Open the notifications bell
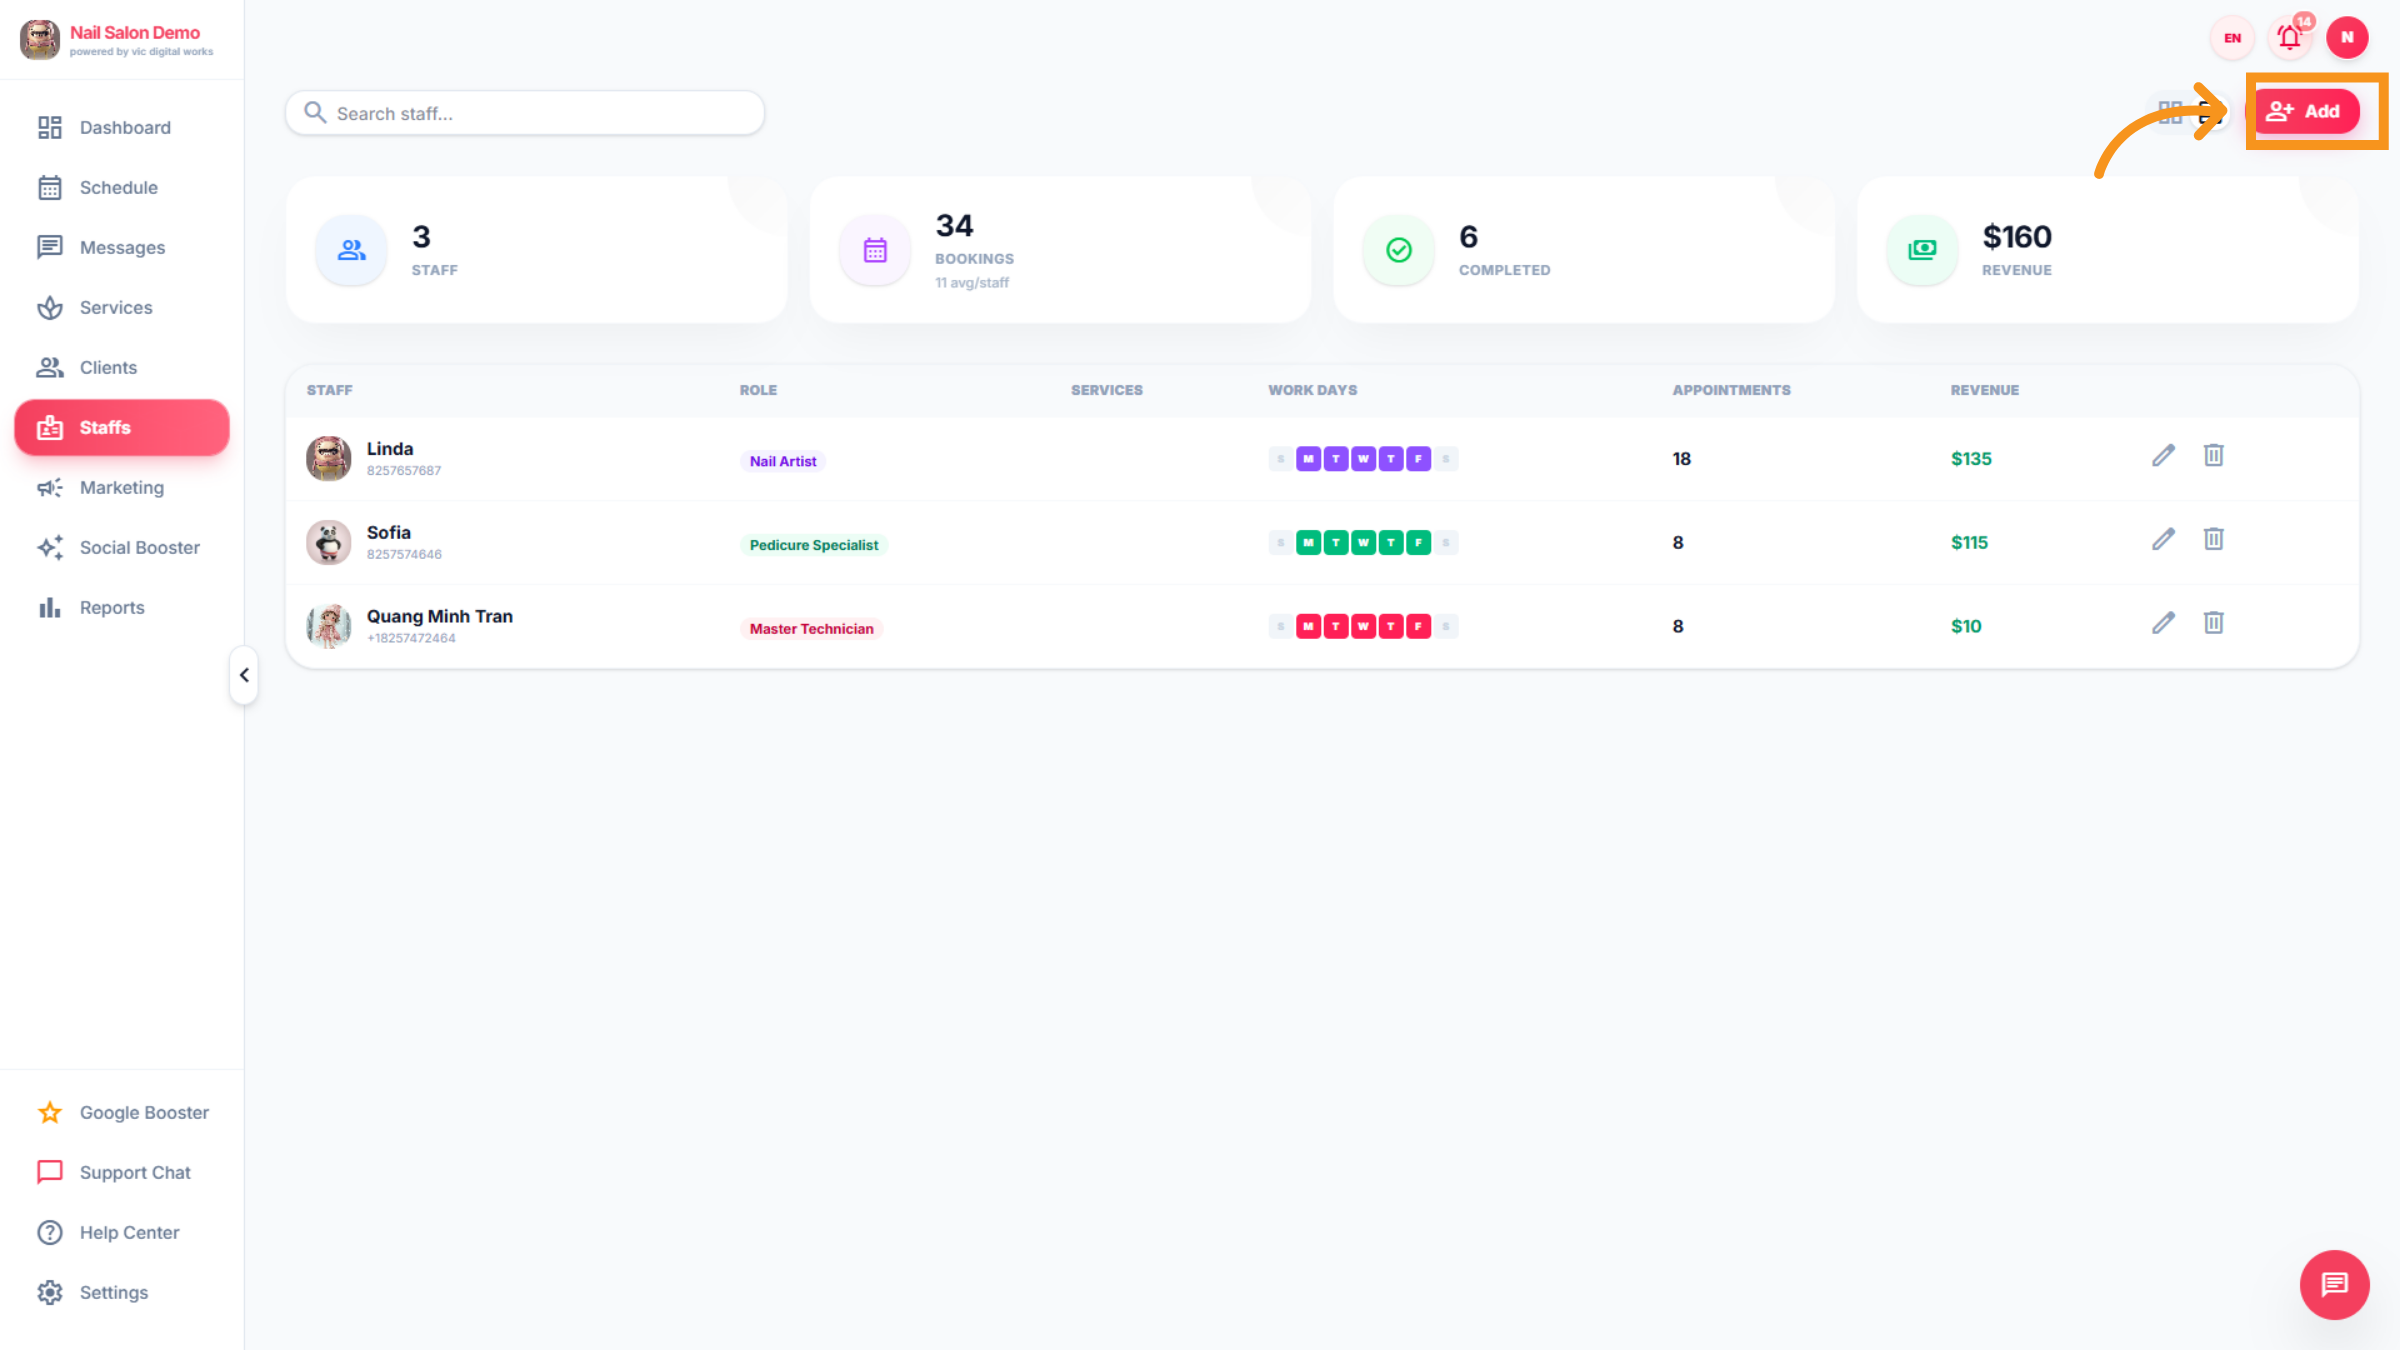The width and height of the screenshot is (2400, 1350). (2290, 38)
